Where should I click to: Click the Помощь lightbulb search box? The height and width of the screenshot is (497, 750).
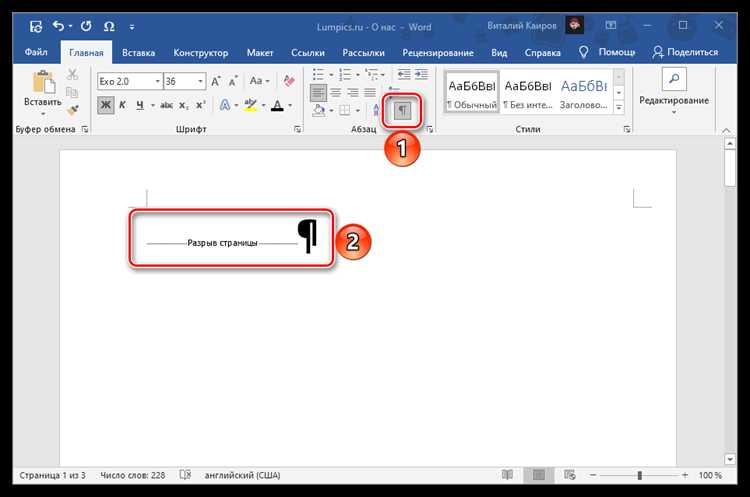pyautogui.click(x=607, y=52)
